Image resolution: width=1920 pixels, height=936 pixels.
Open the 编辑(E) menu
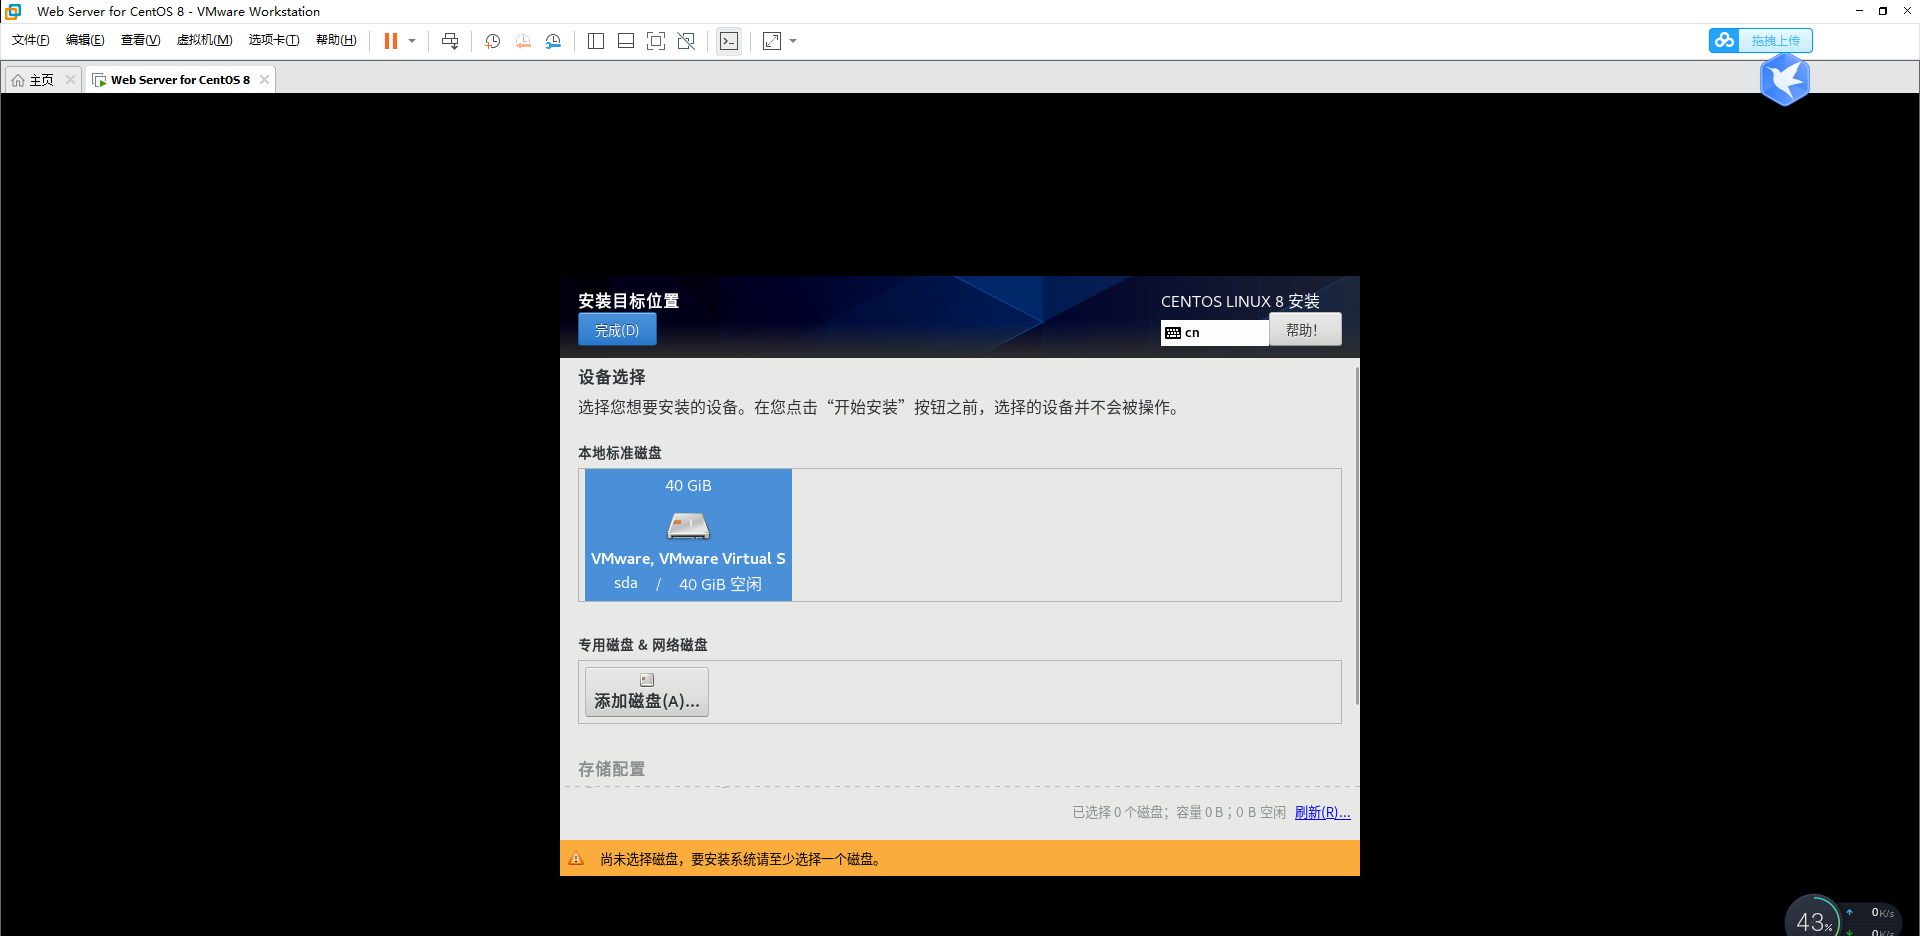(x=85, y=40)
